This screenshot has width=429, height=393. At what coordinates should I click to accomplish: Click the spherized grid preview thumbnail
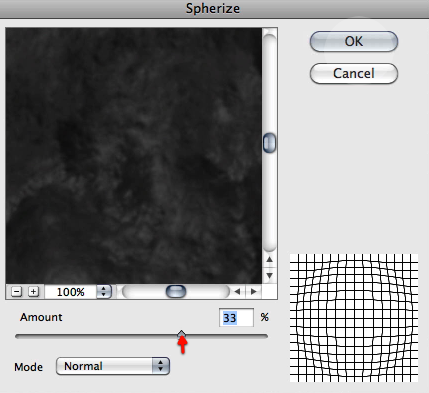[x=354, y=318]
